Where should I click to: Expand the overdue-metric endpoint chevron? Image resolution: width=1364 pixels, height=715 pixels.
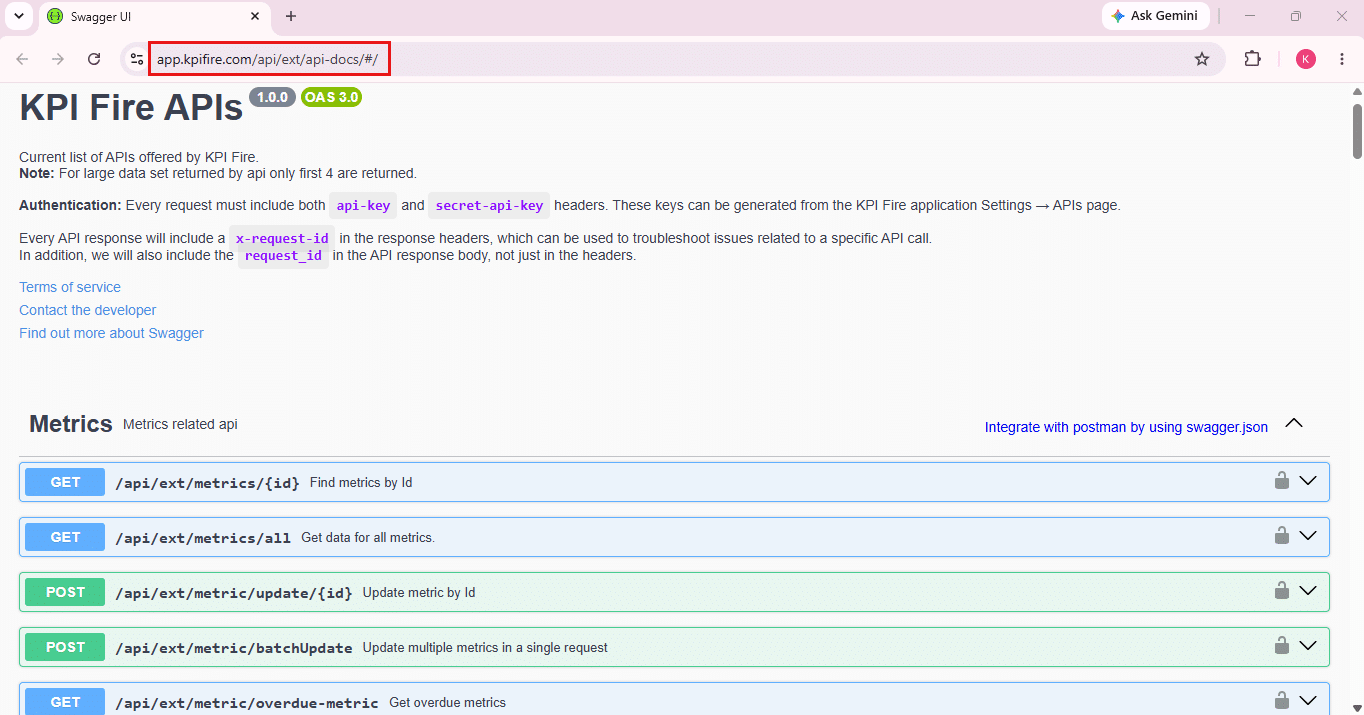1308,701
